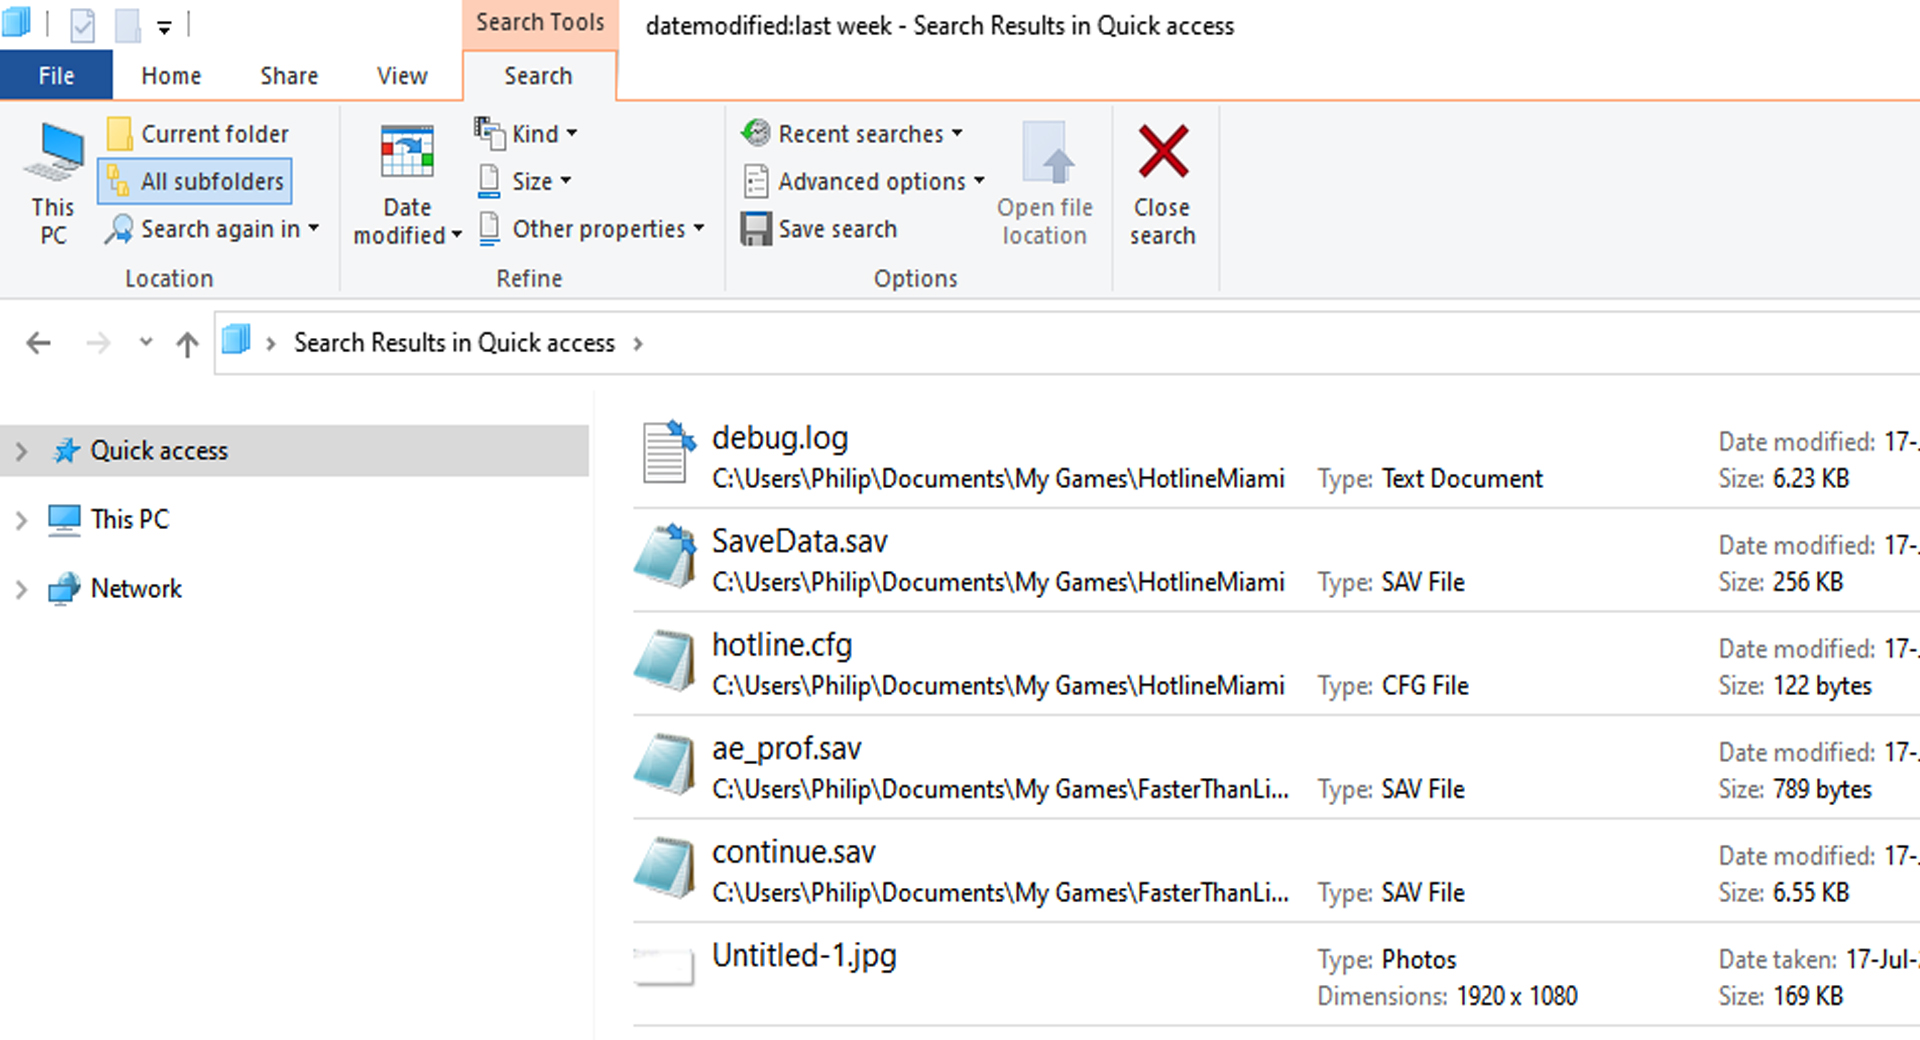
Task: Expand the This PC tree node
Action: click(x=21, y=520)
